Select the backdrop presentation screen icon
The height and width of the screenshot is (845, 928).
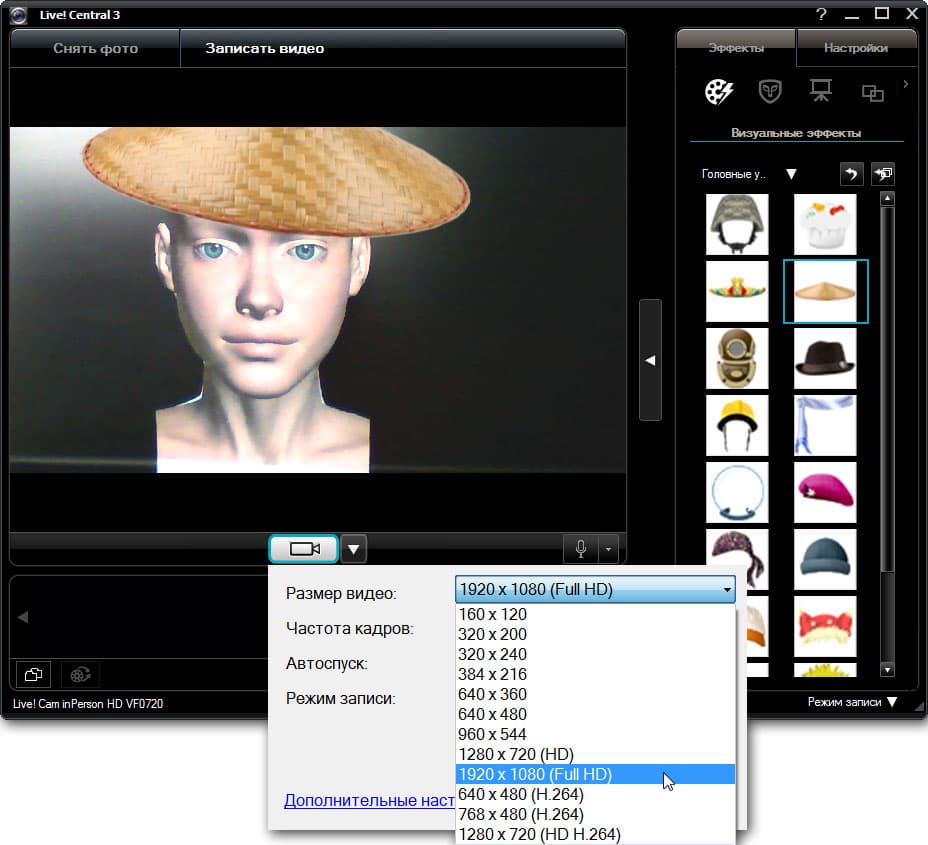click(821, 92)
